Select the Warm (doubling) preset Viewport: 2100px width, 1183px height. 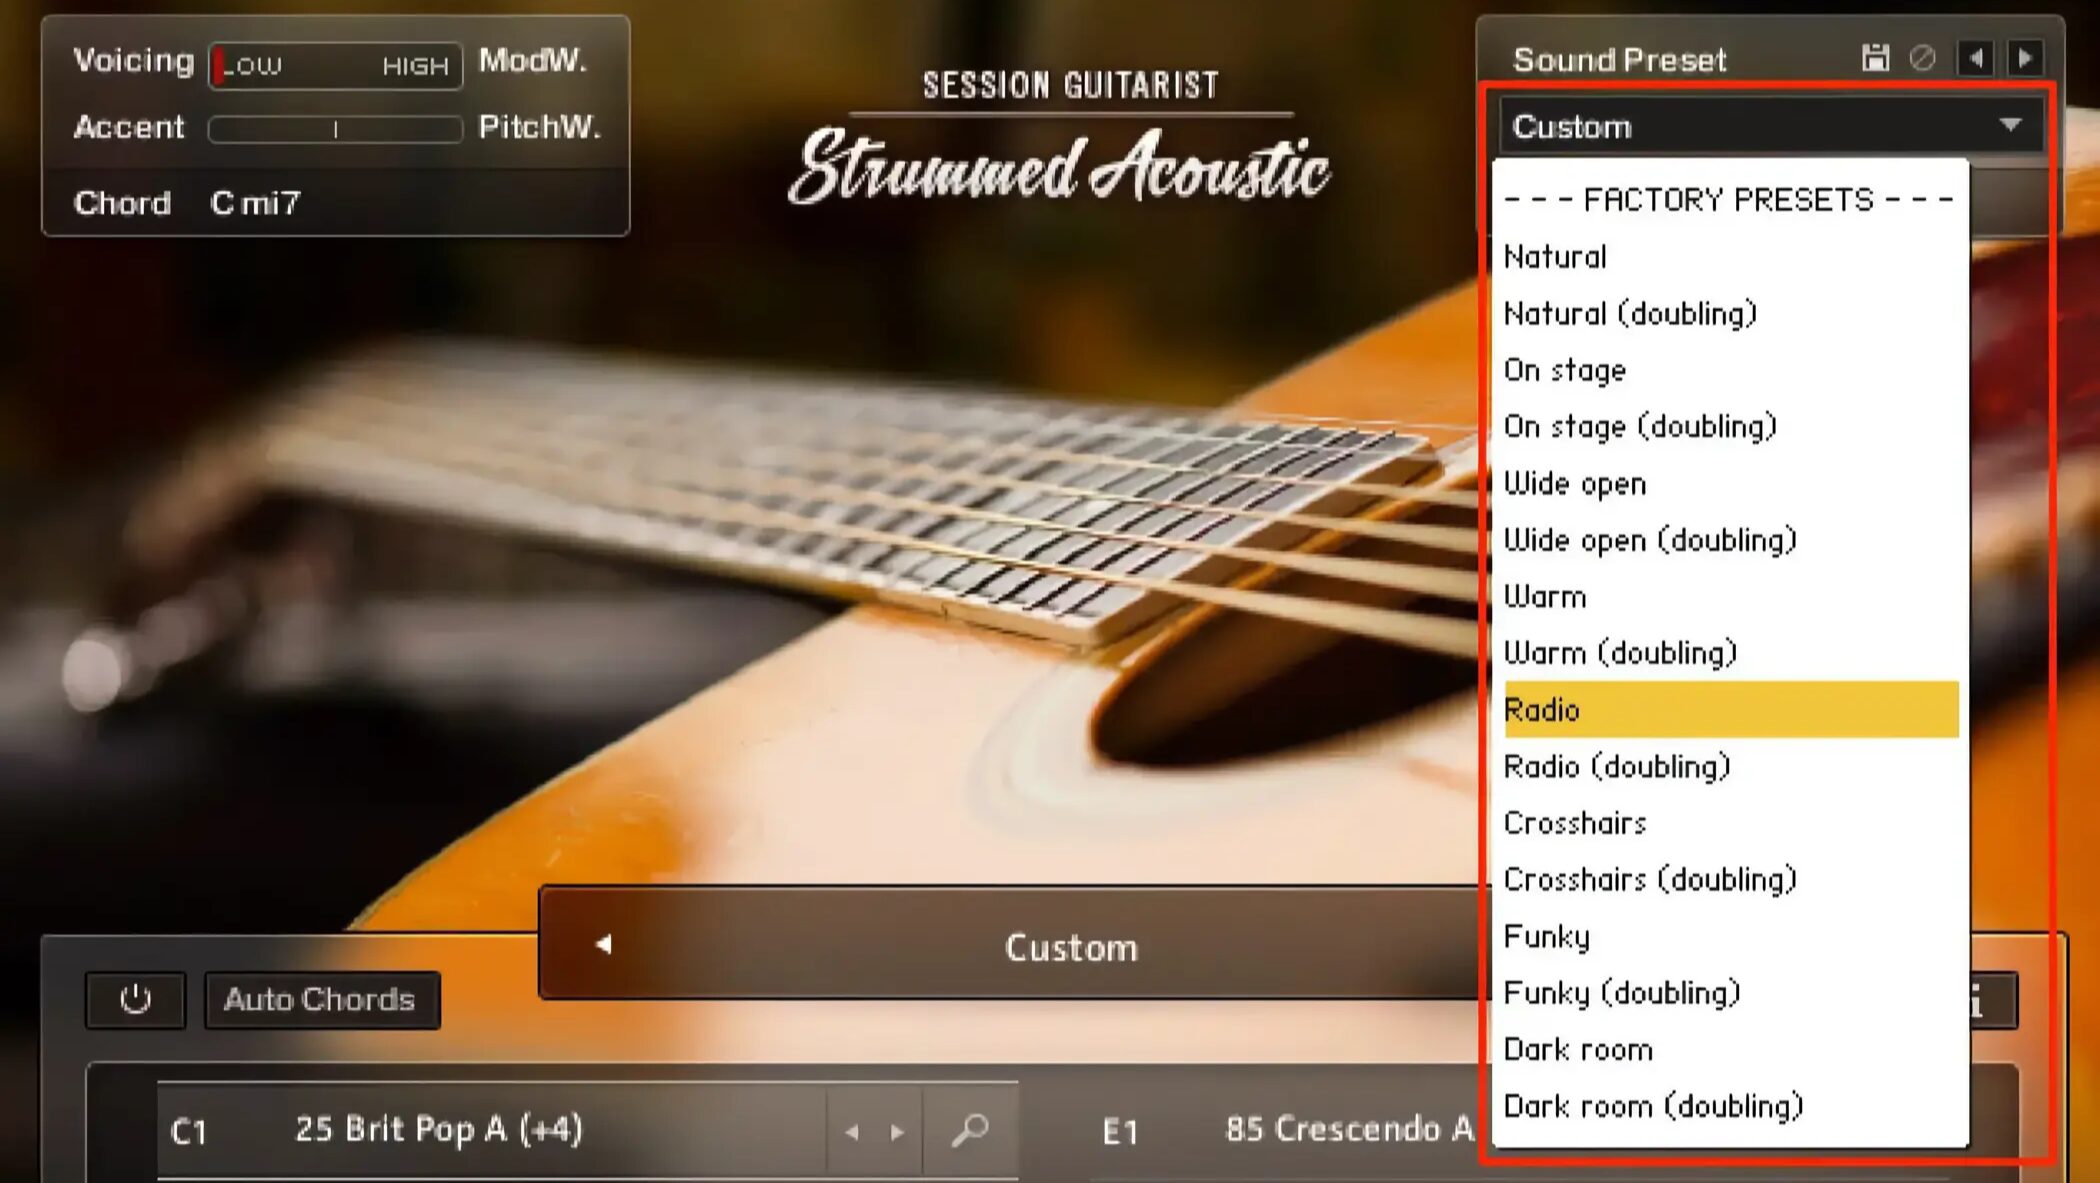click(x=1731, y=653)
